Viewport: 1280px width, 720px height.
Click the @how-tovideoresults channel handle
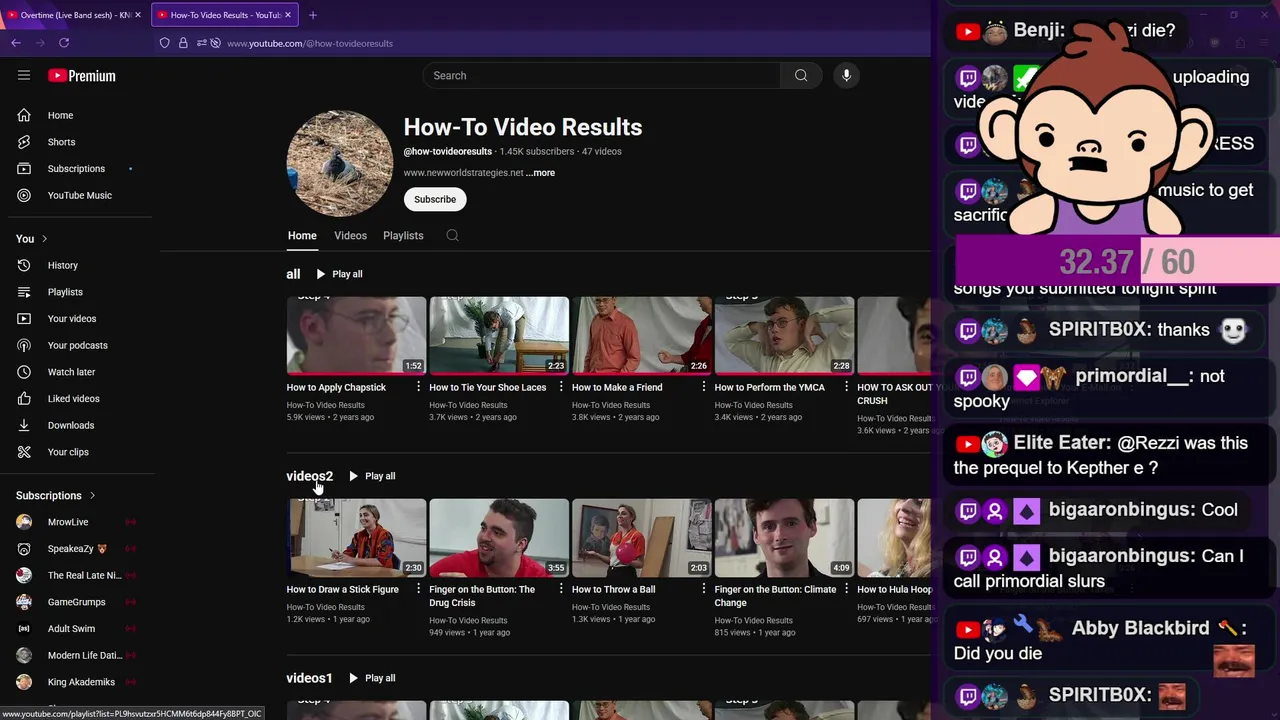tap(447, 152)
